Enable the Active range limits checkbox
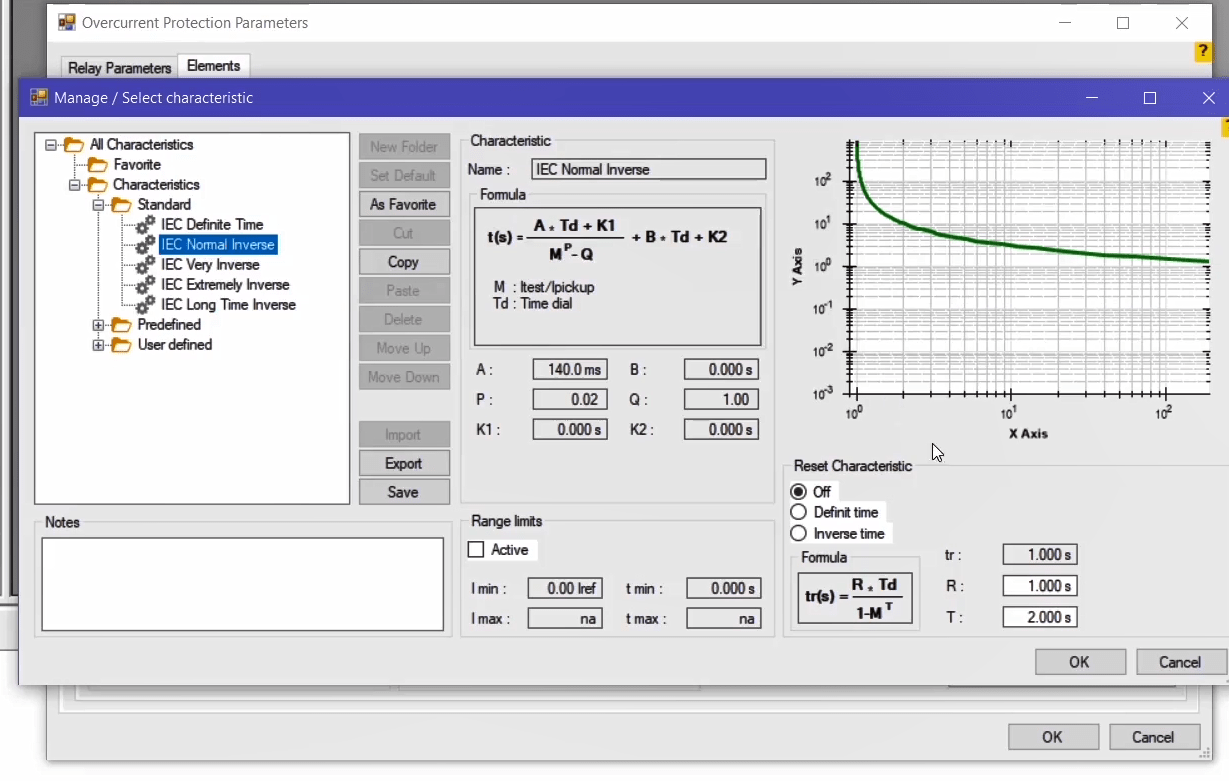This screenshot has height=781, width=1229. click(x=476, y=550)
